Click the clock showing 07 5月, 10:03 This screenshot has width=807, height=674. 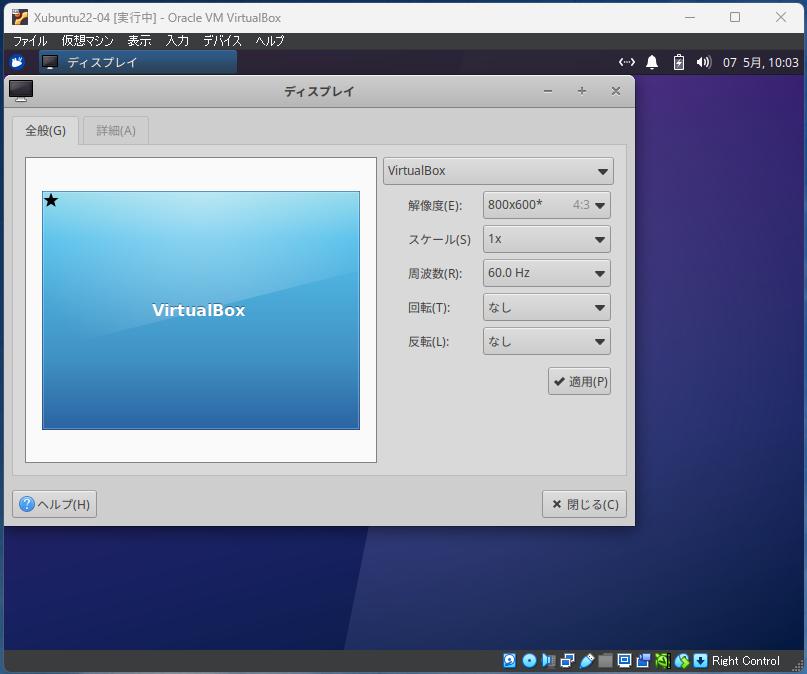pyautogui.click(x=760, y=62)
